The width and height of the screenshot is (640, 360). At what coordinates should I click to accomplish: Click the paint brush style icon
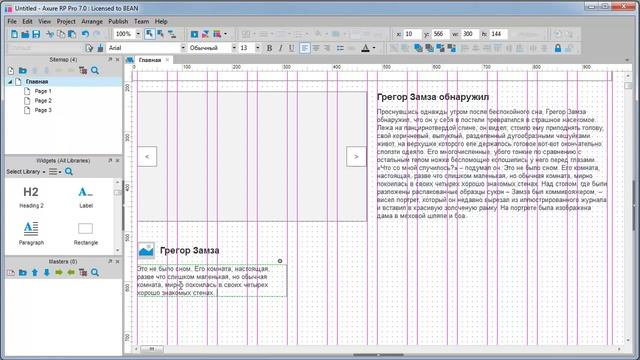click(100, 48)
